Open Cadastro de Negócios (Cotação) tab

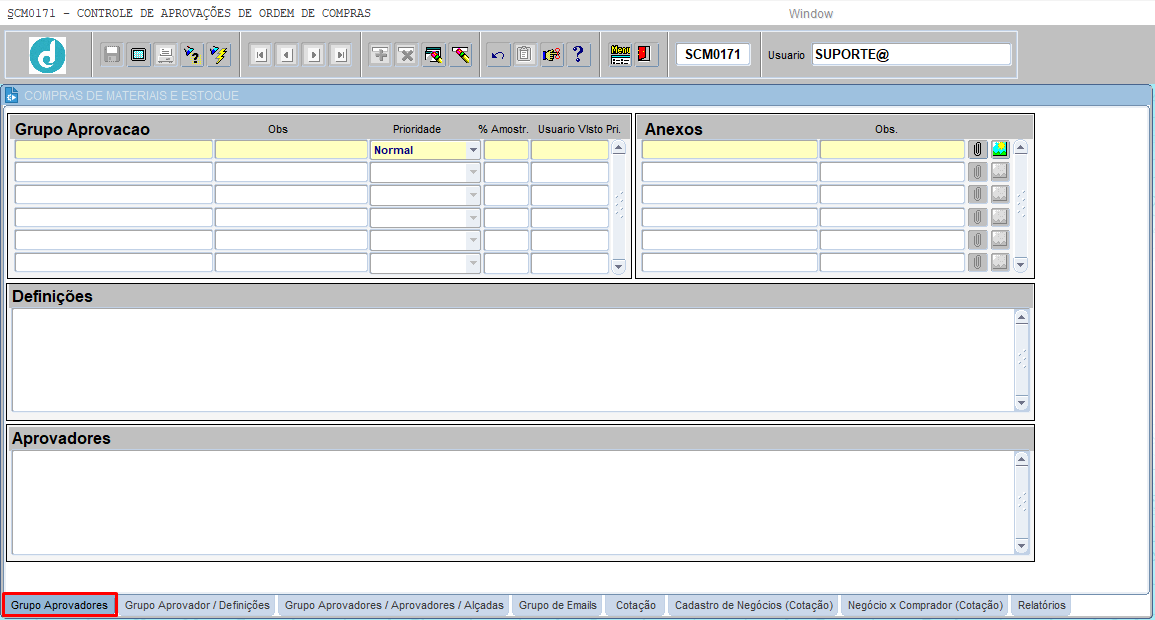pyautogui.click(x=754, y=605)
